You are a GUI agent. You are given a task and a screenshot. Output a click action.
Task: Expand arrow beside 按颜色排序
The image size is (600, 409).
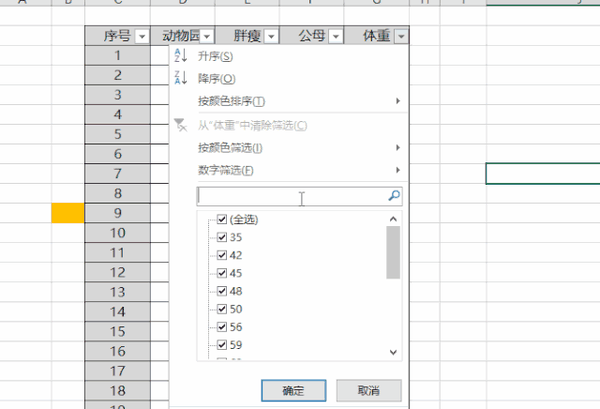pos(398,101)
